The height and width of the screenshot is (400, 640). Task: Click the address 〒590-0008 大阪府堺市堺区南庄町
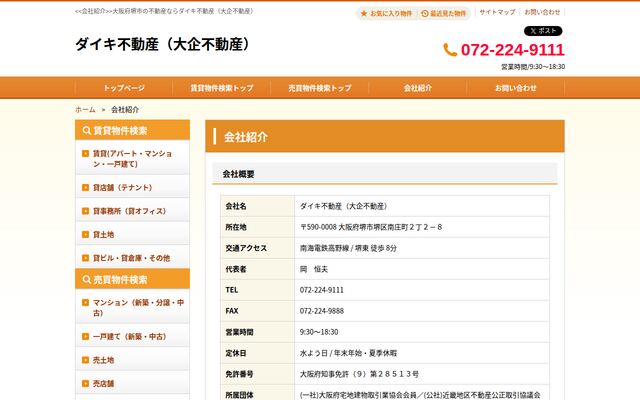pyautogui.click(x=371, y=227)
